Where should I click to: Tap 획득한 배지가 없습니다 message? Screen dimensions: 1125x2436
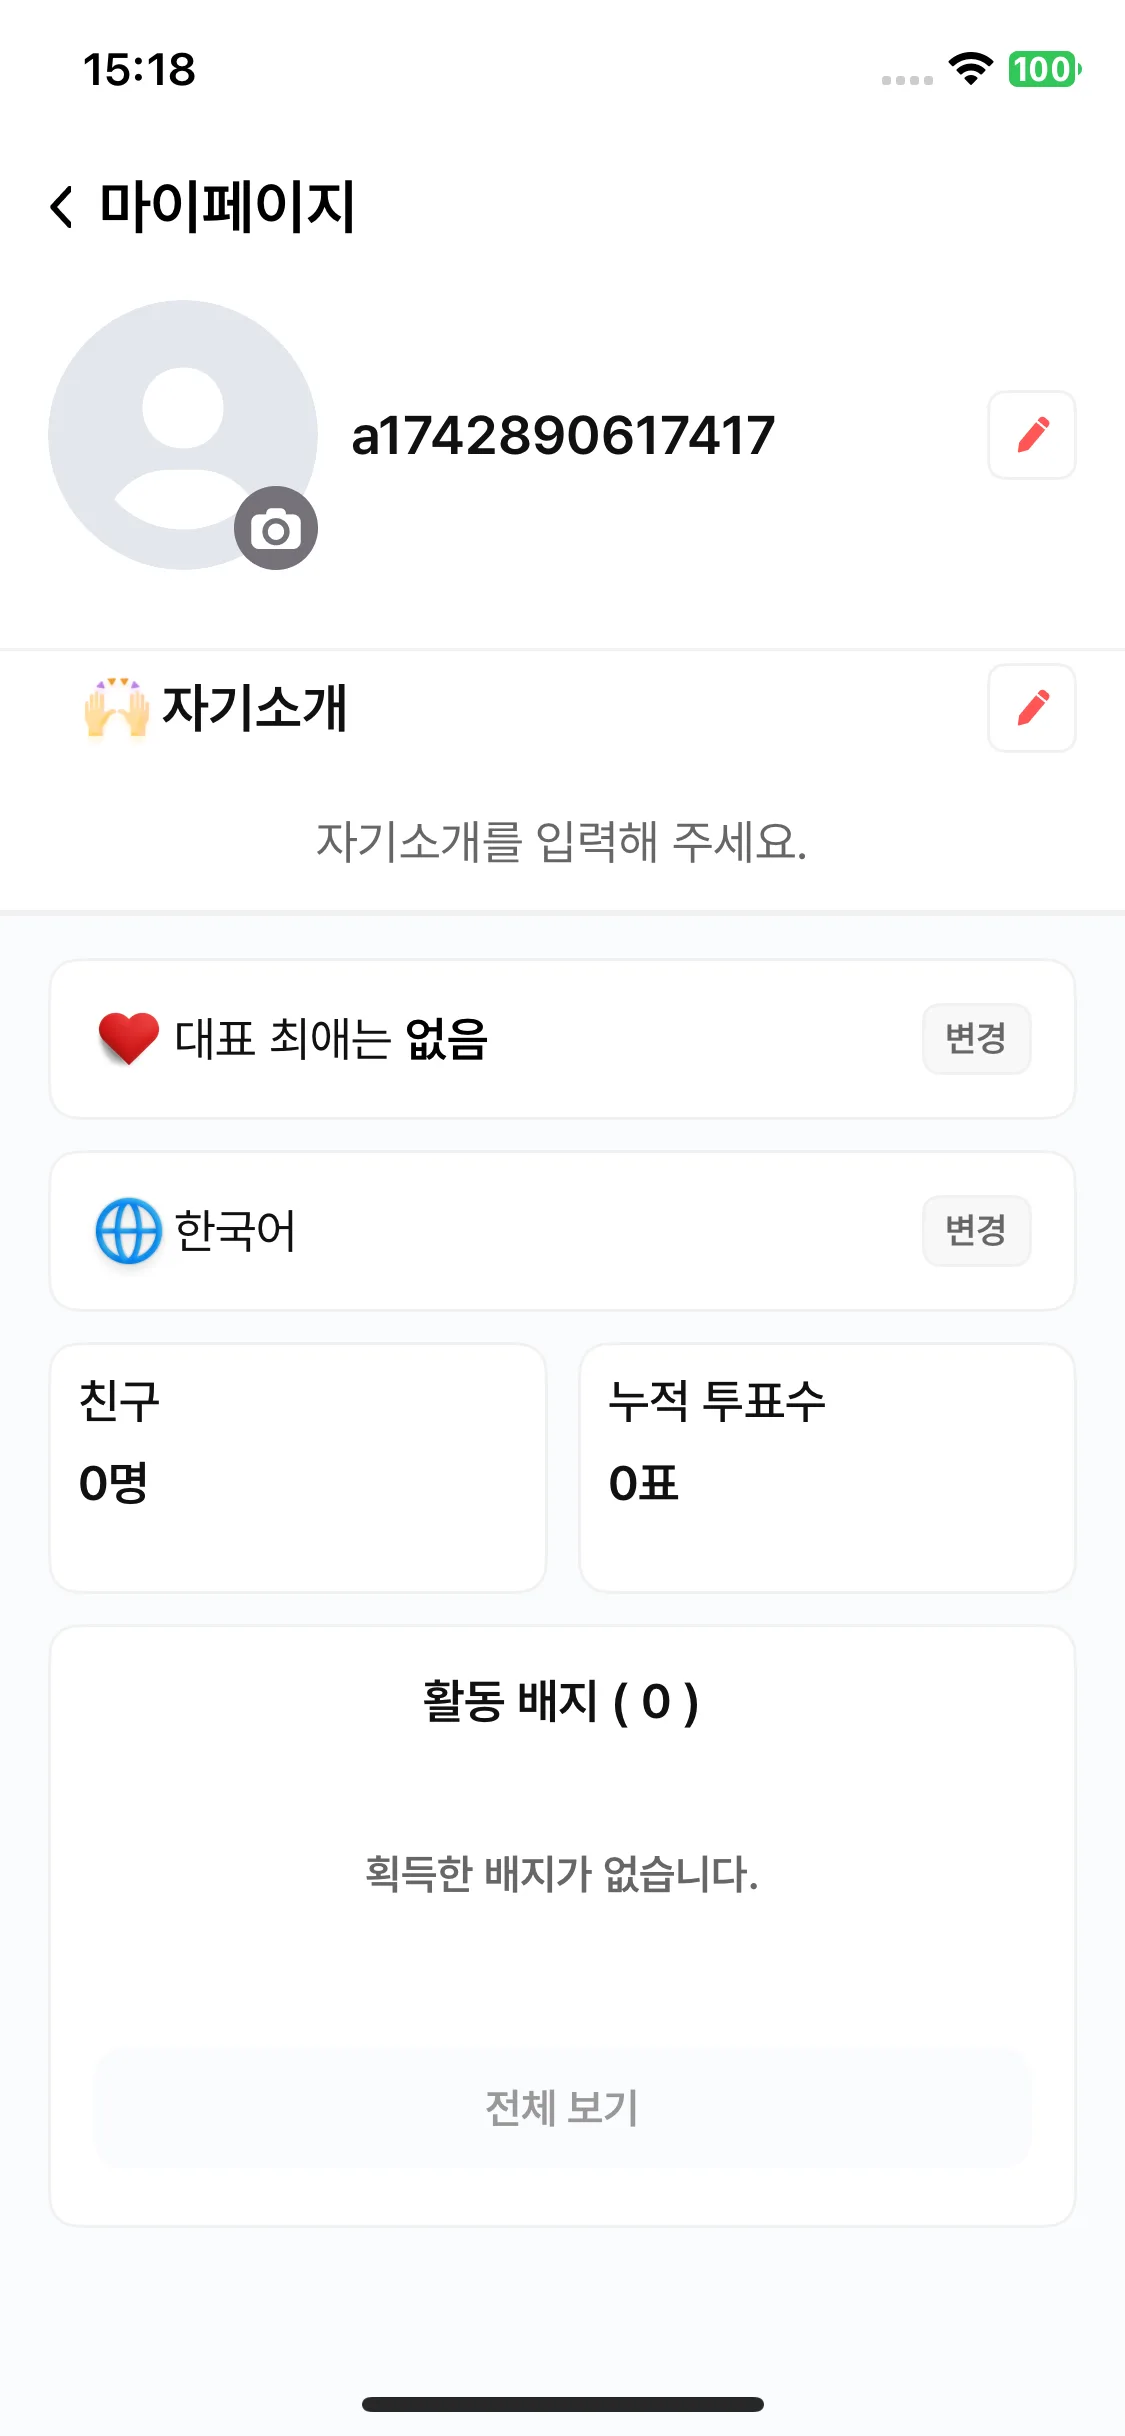[x=562, y=1873]
